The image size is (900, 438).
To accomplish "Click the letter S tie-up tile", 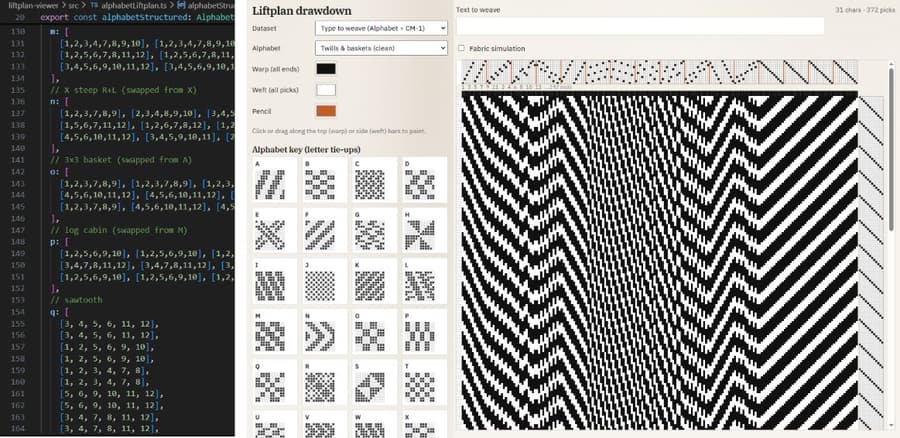I will click(x=375, y=382).
